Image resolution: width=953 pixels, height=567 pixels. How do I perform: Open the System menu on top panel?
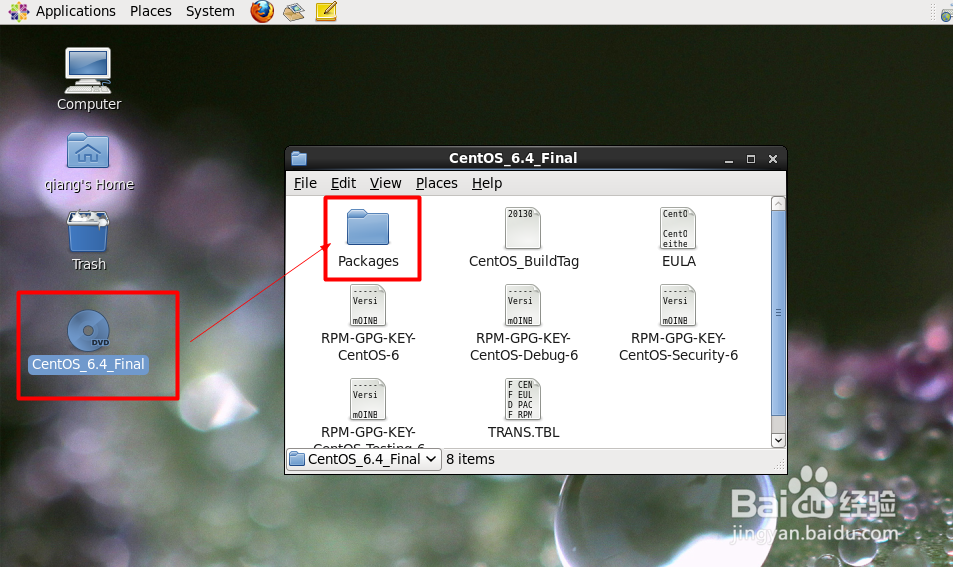[x=210, y=11]
